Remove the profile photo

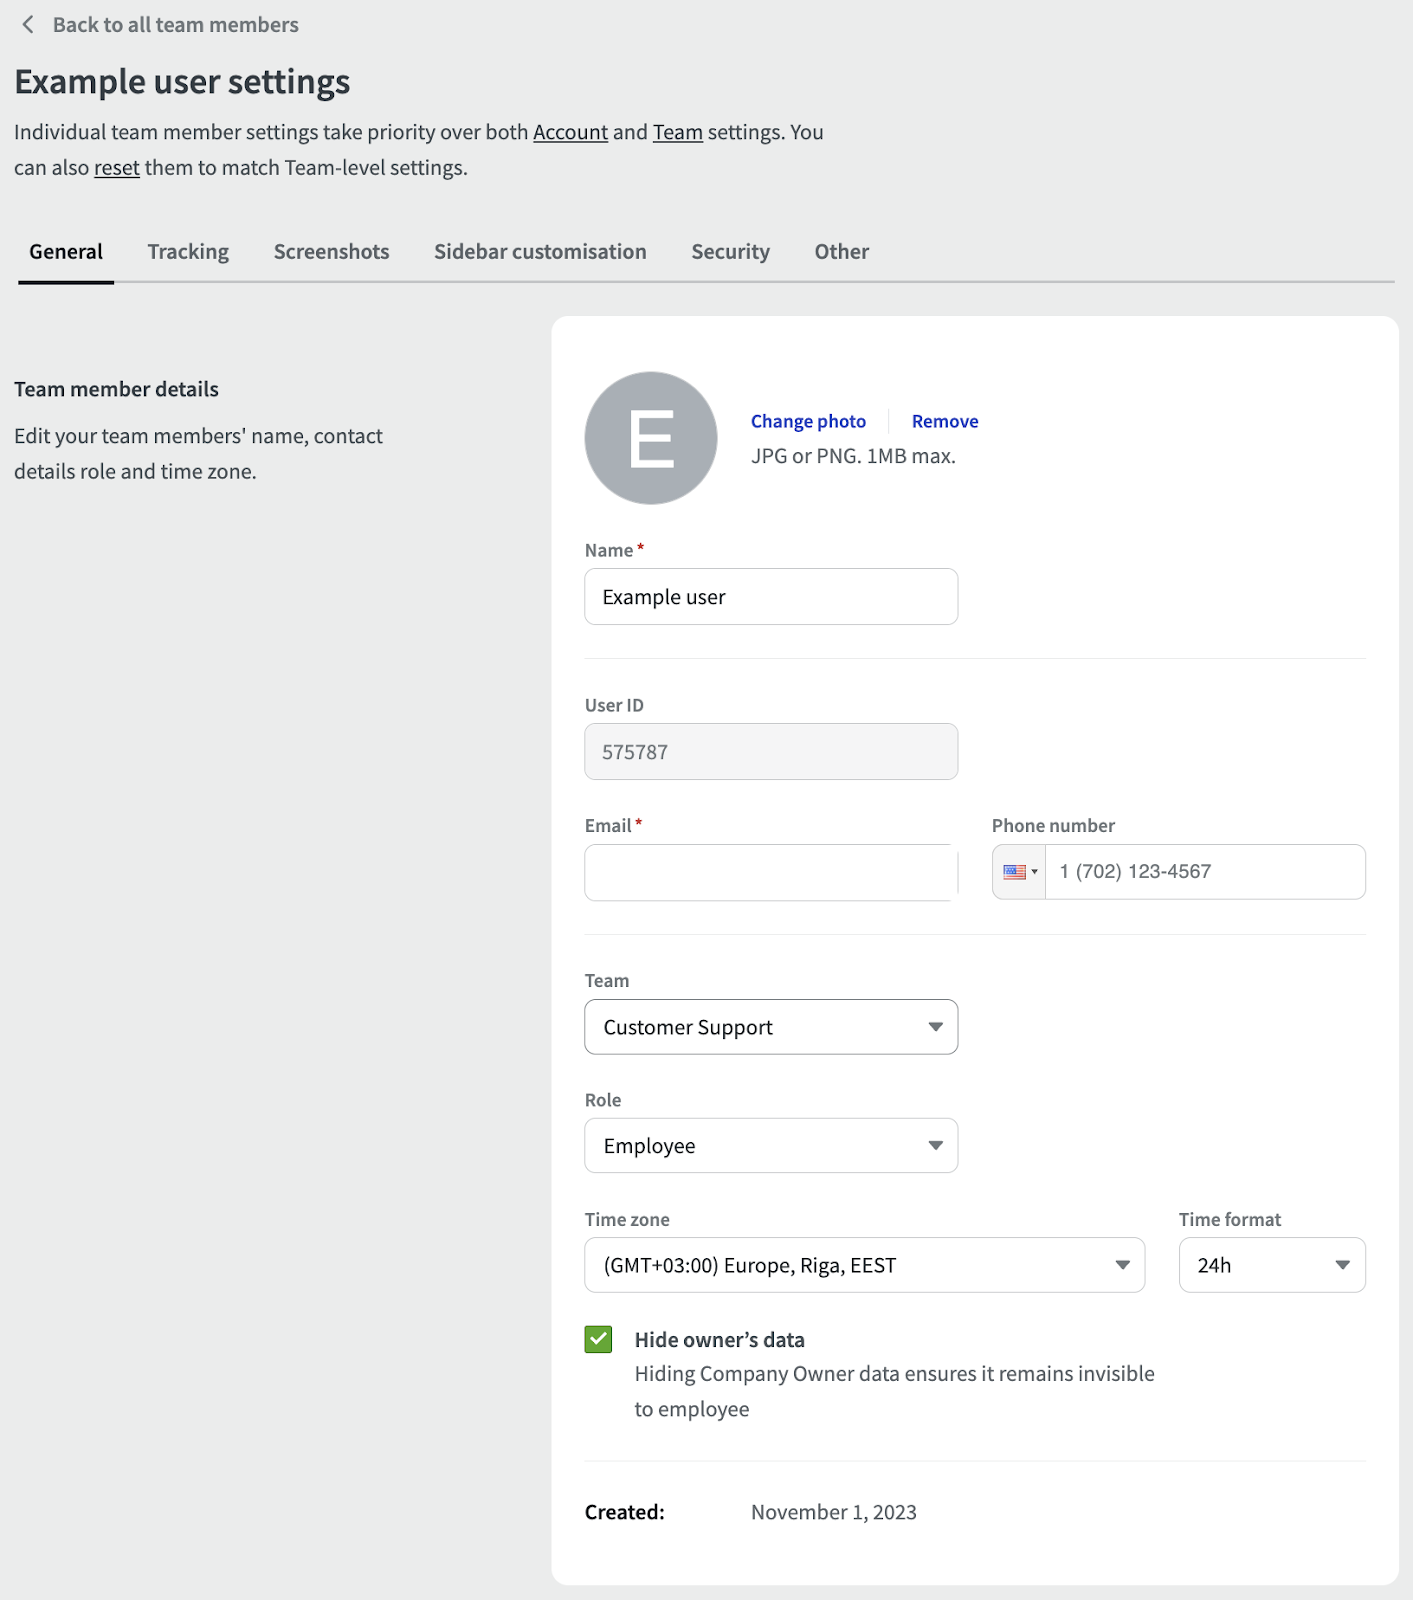pyautogui.click(x=944, y=421)
